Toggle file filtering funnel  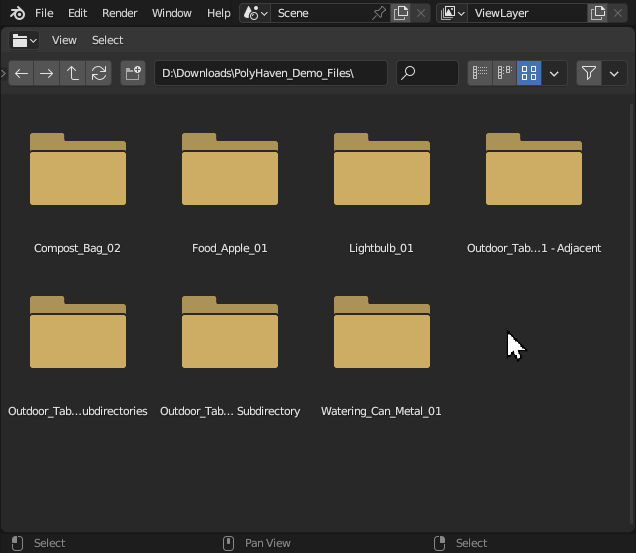[589, 73]
